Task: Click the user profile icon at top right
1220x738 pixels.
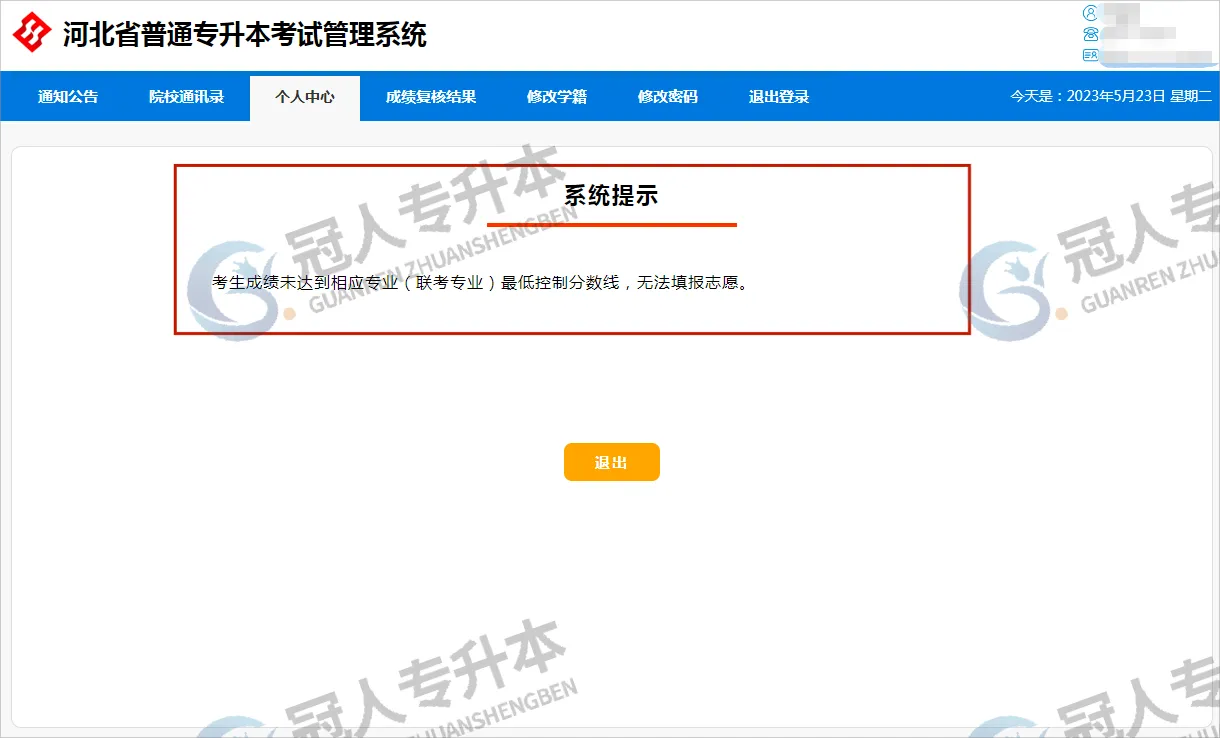Action: [x=1091, y=13]
